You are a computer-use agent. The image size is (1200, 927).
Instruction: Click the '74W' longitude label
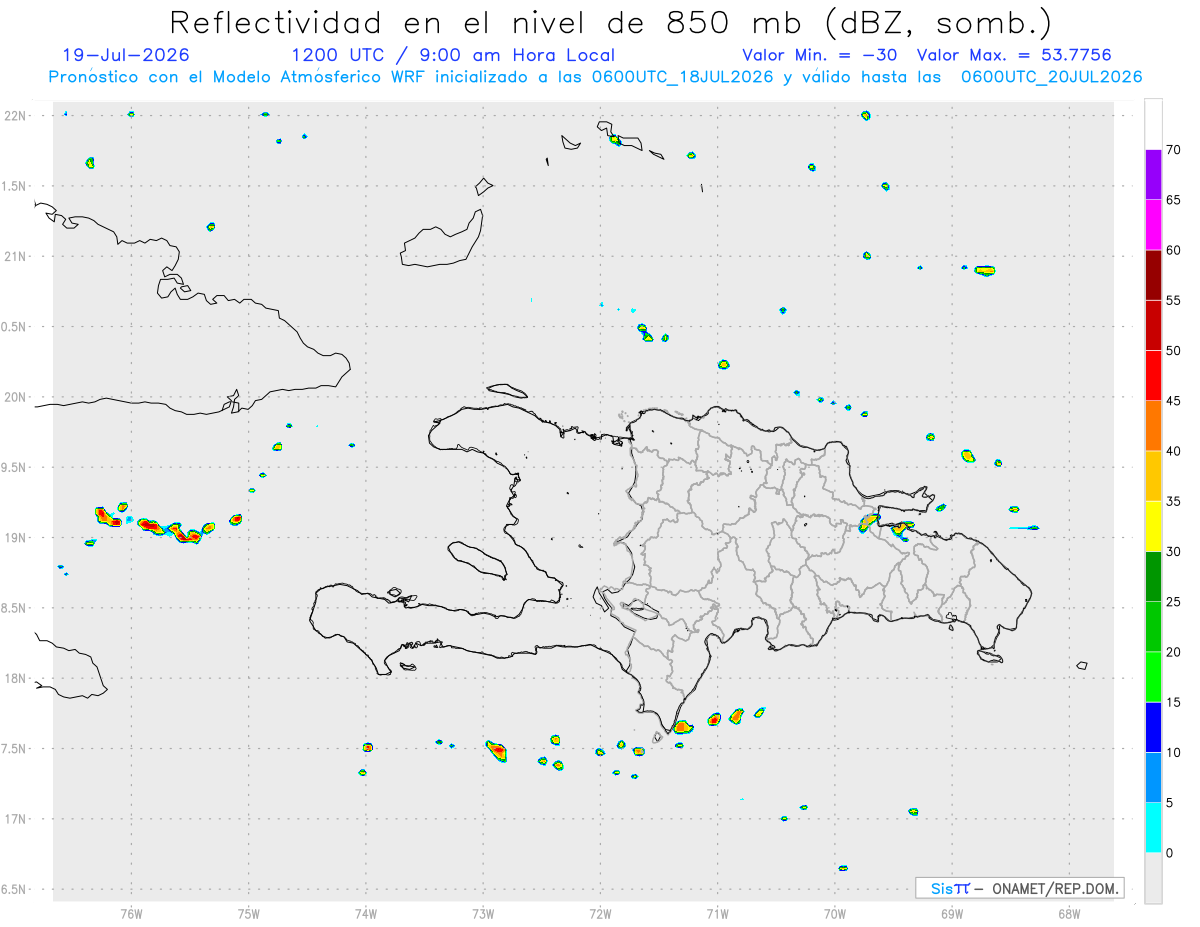(x=366, y=914)
